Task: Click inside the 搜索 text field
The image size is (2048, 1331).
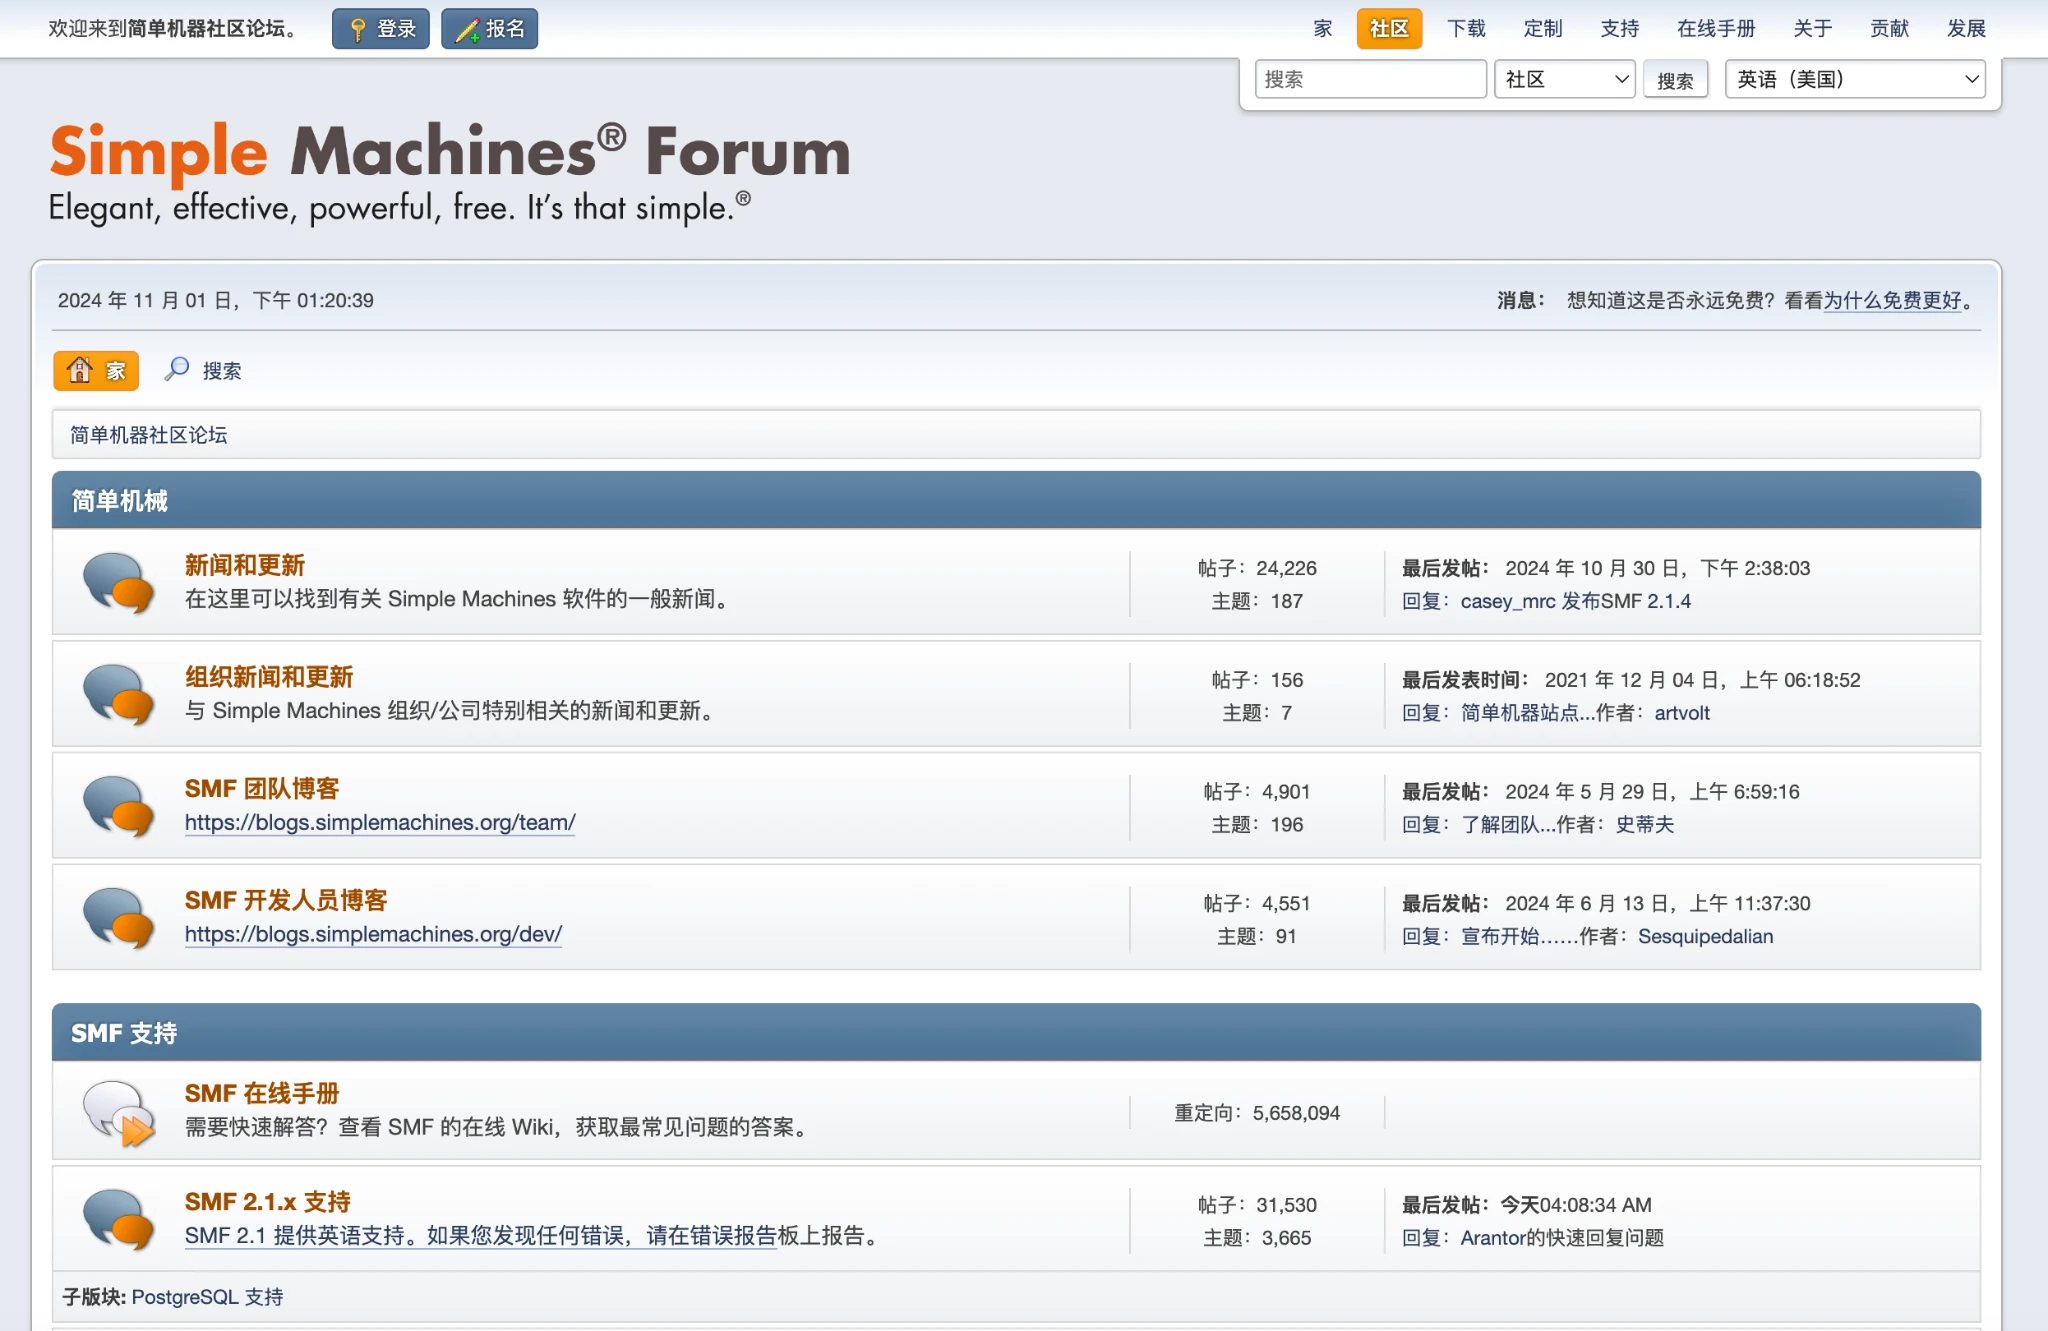Action: pyautogui.click(x=1370, y=79)
